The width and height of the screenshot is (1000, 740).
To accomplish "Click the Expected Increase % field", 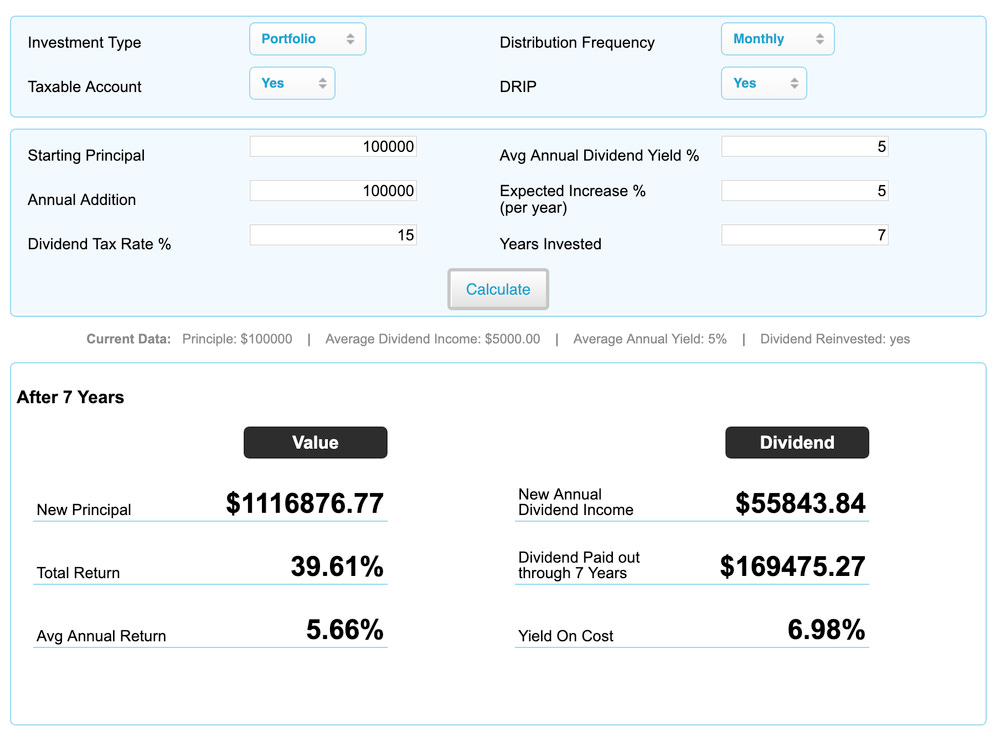I will [x=805, y=191].
